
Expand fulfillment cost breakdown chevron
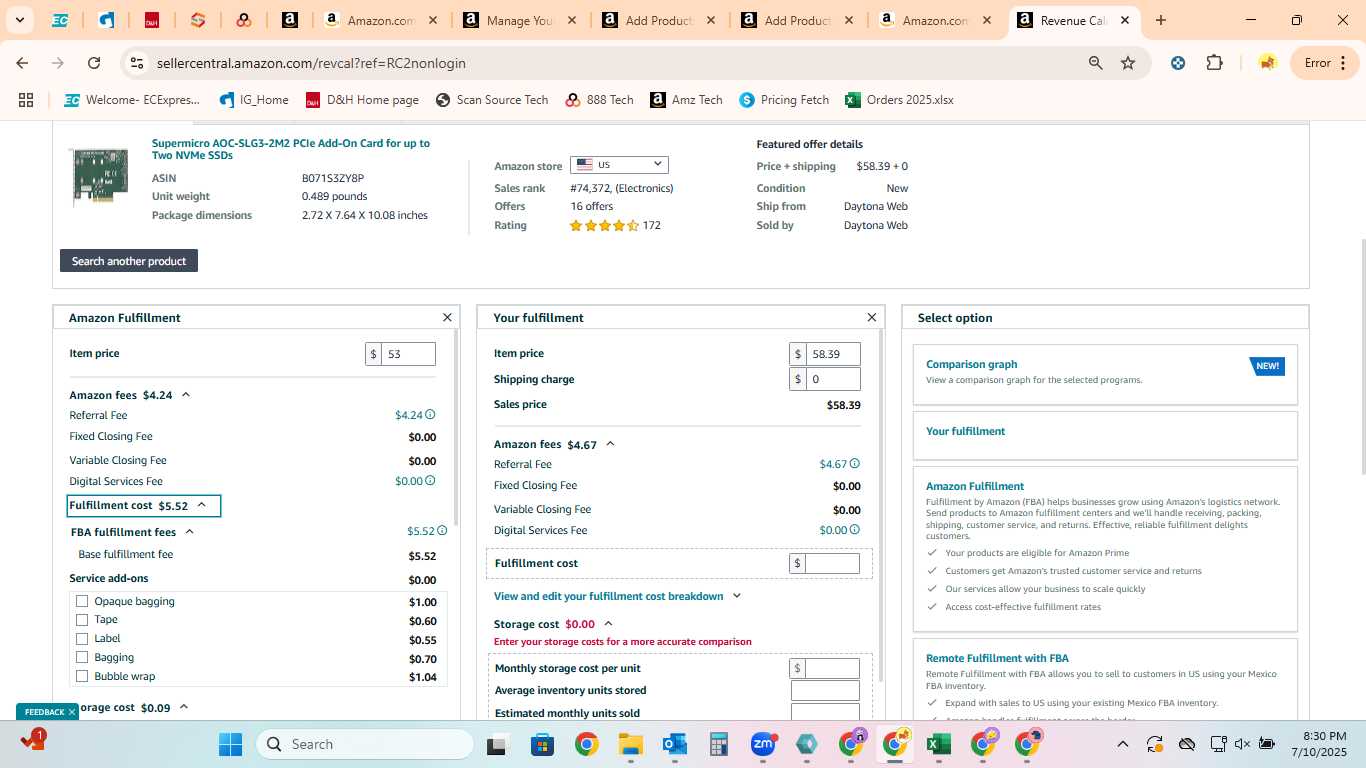coord(737,596)
